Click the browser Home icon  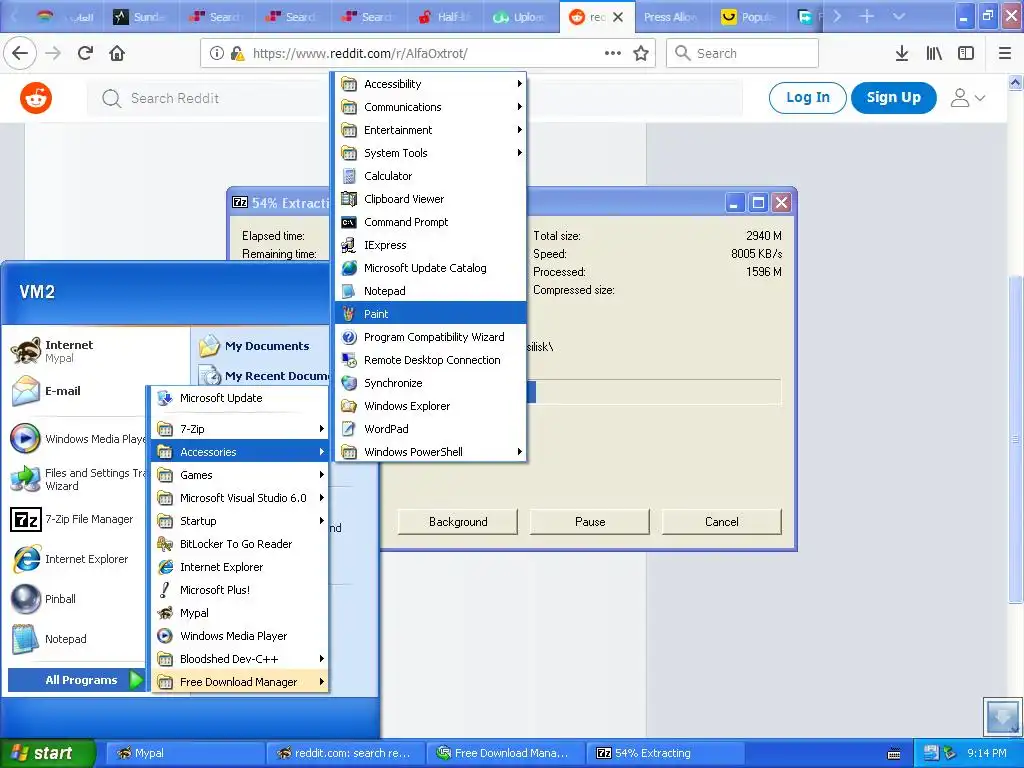coord(117,53)
